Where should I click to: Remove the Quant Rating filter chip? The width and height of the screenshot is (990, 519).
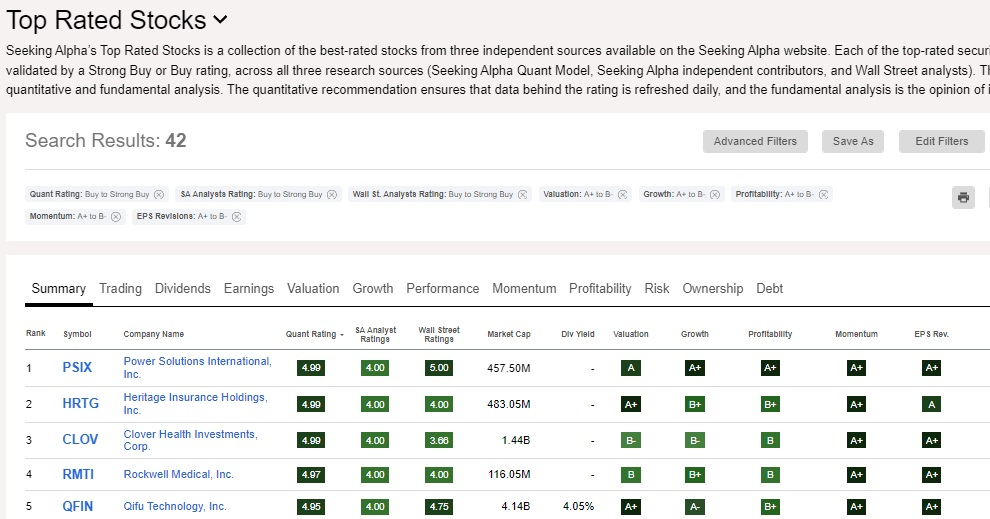[x=159, y=194]
